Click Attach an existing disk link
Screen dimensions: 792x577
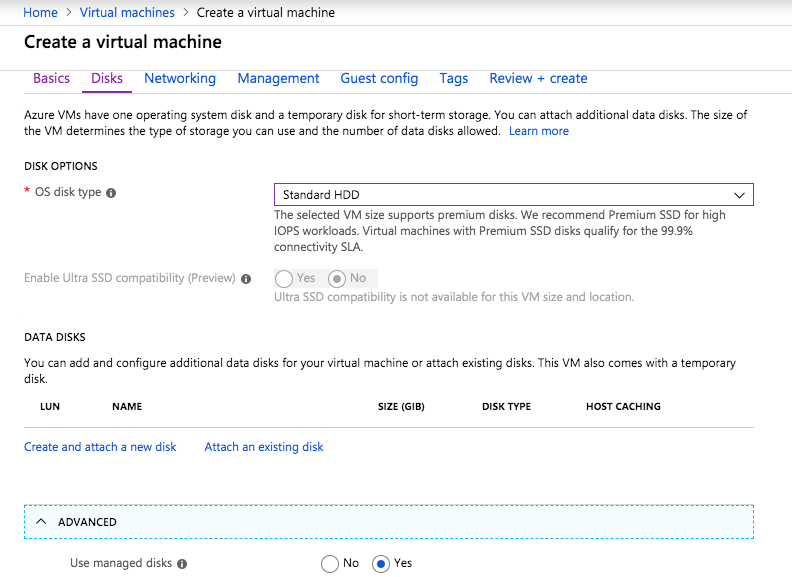[264, 447]
